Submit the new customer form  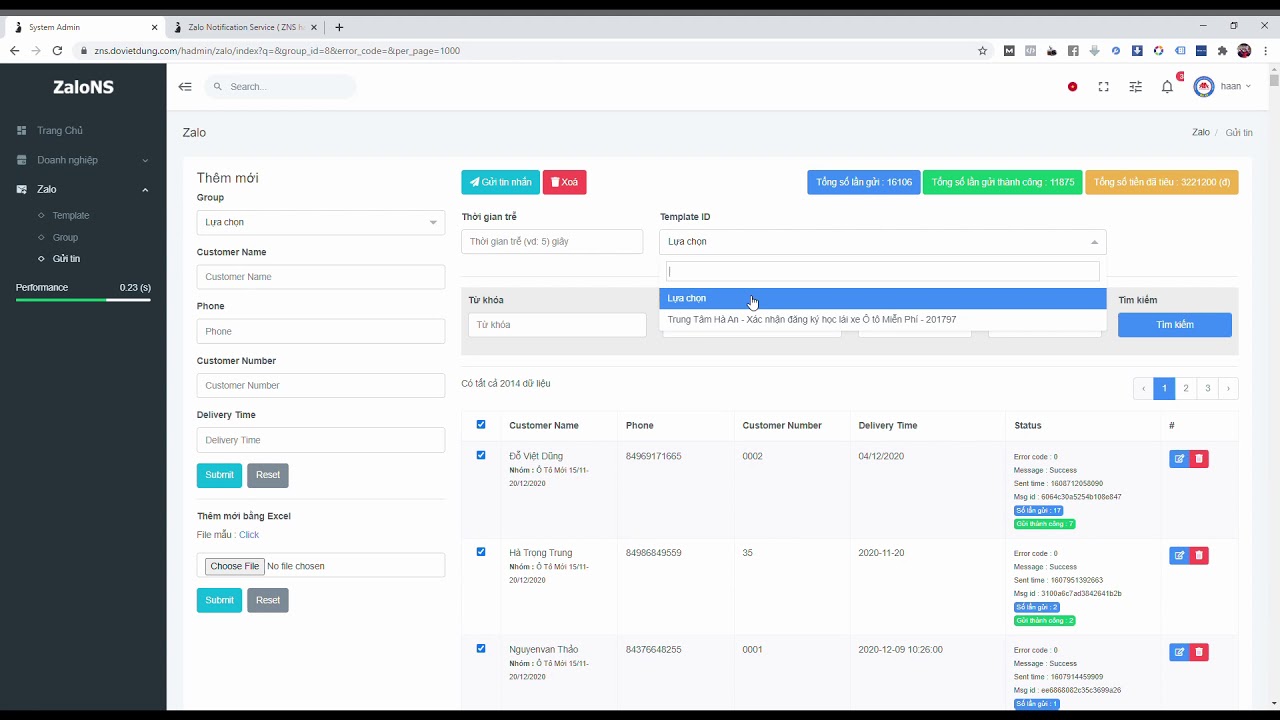[219, 475]
